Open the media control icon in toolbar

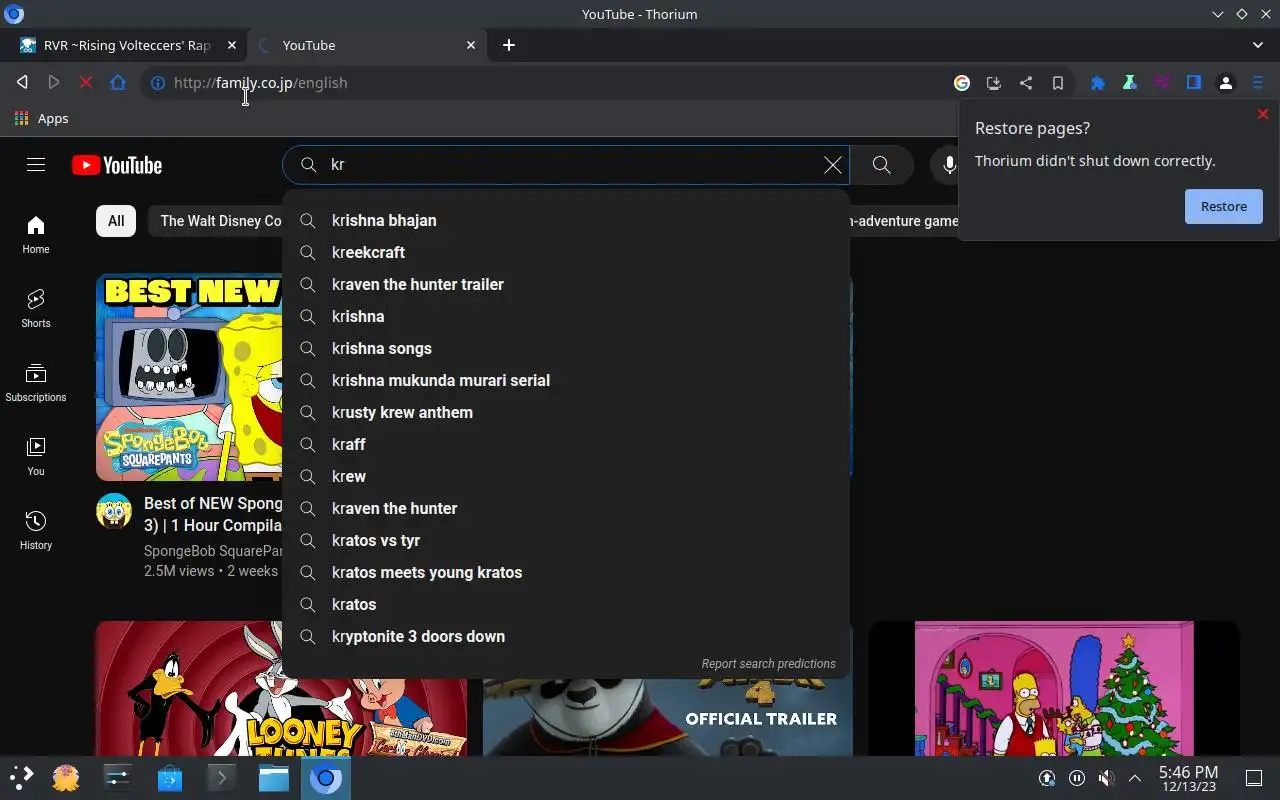(1162, 83)
